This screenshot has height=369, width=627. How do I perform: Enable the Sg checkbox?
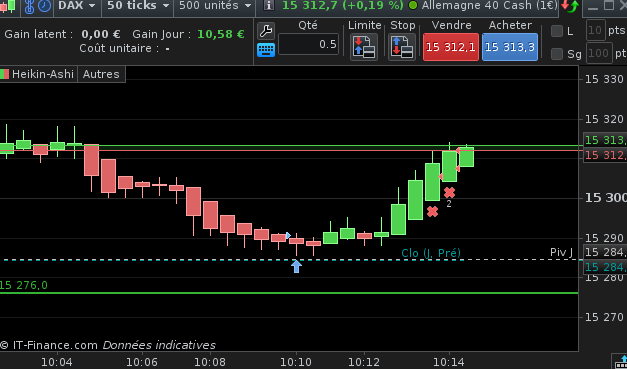click(557, 54)
